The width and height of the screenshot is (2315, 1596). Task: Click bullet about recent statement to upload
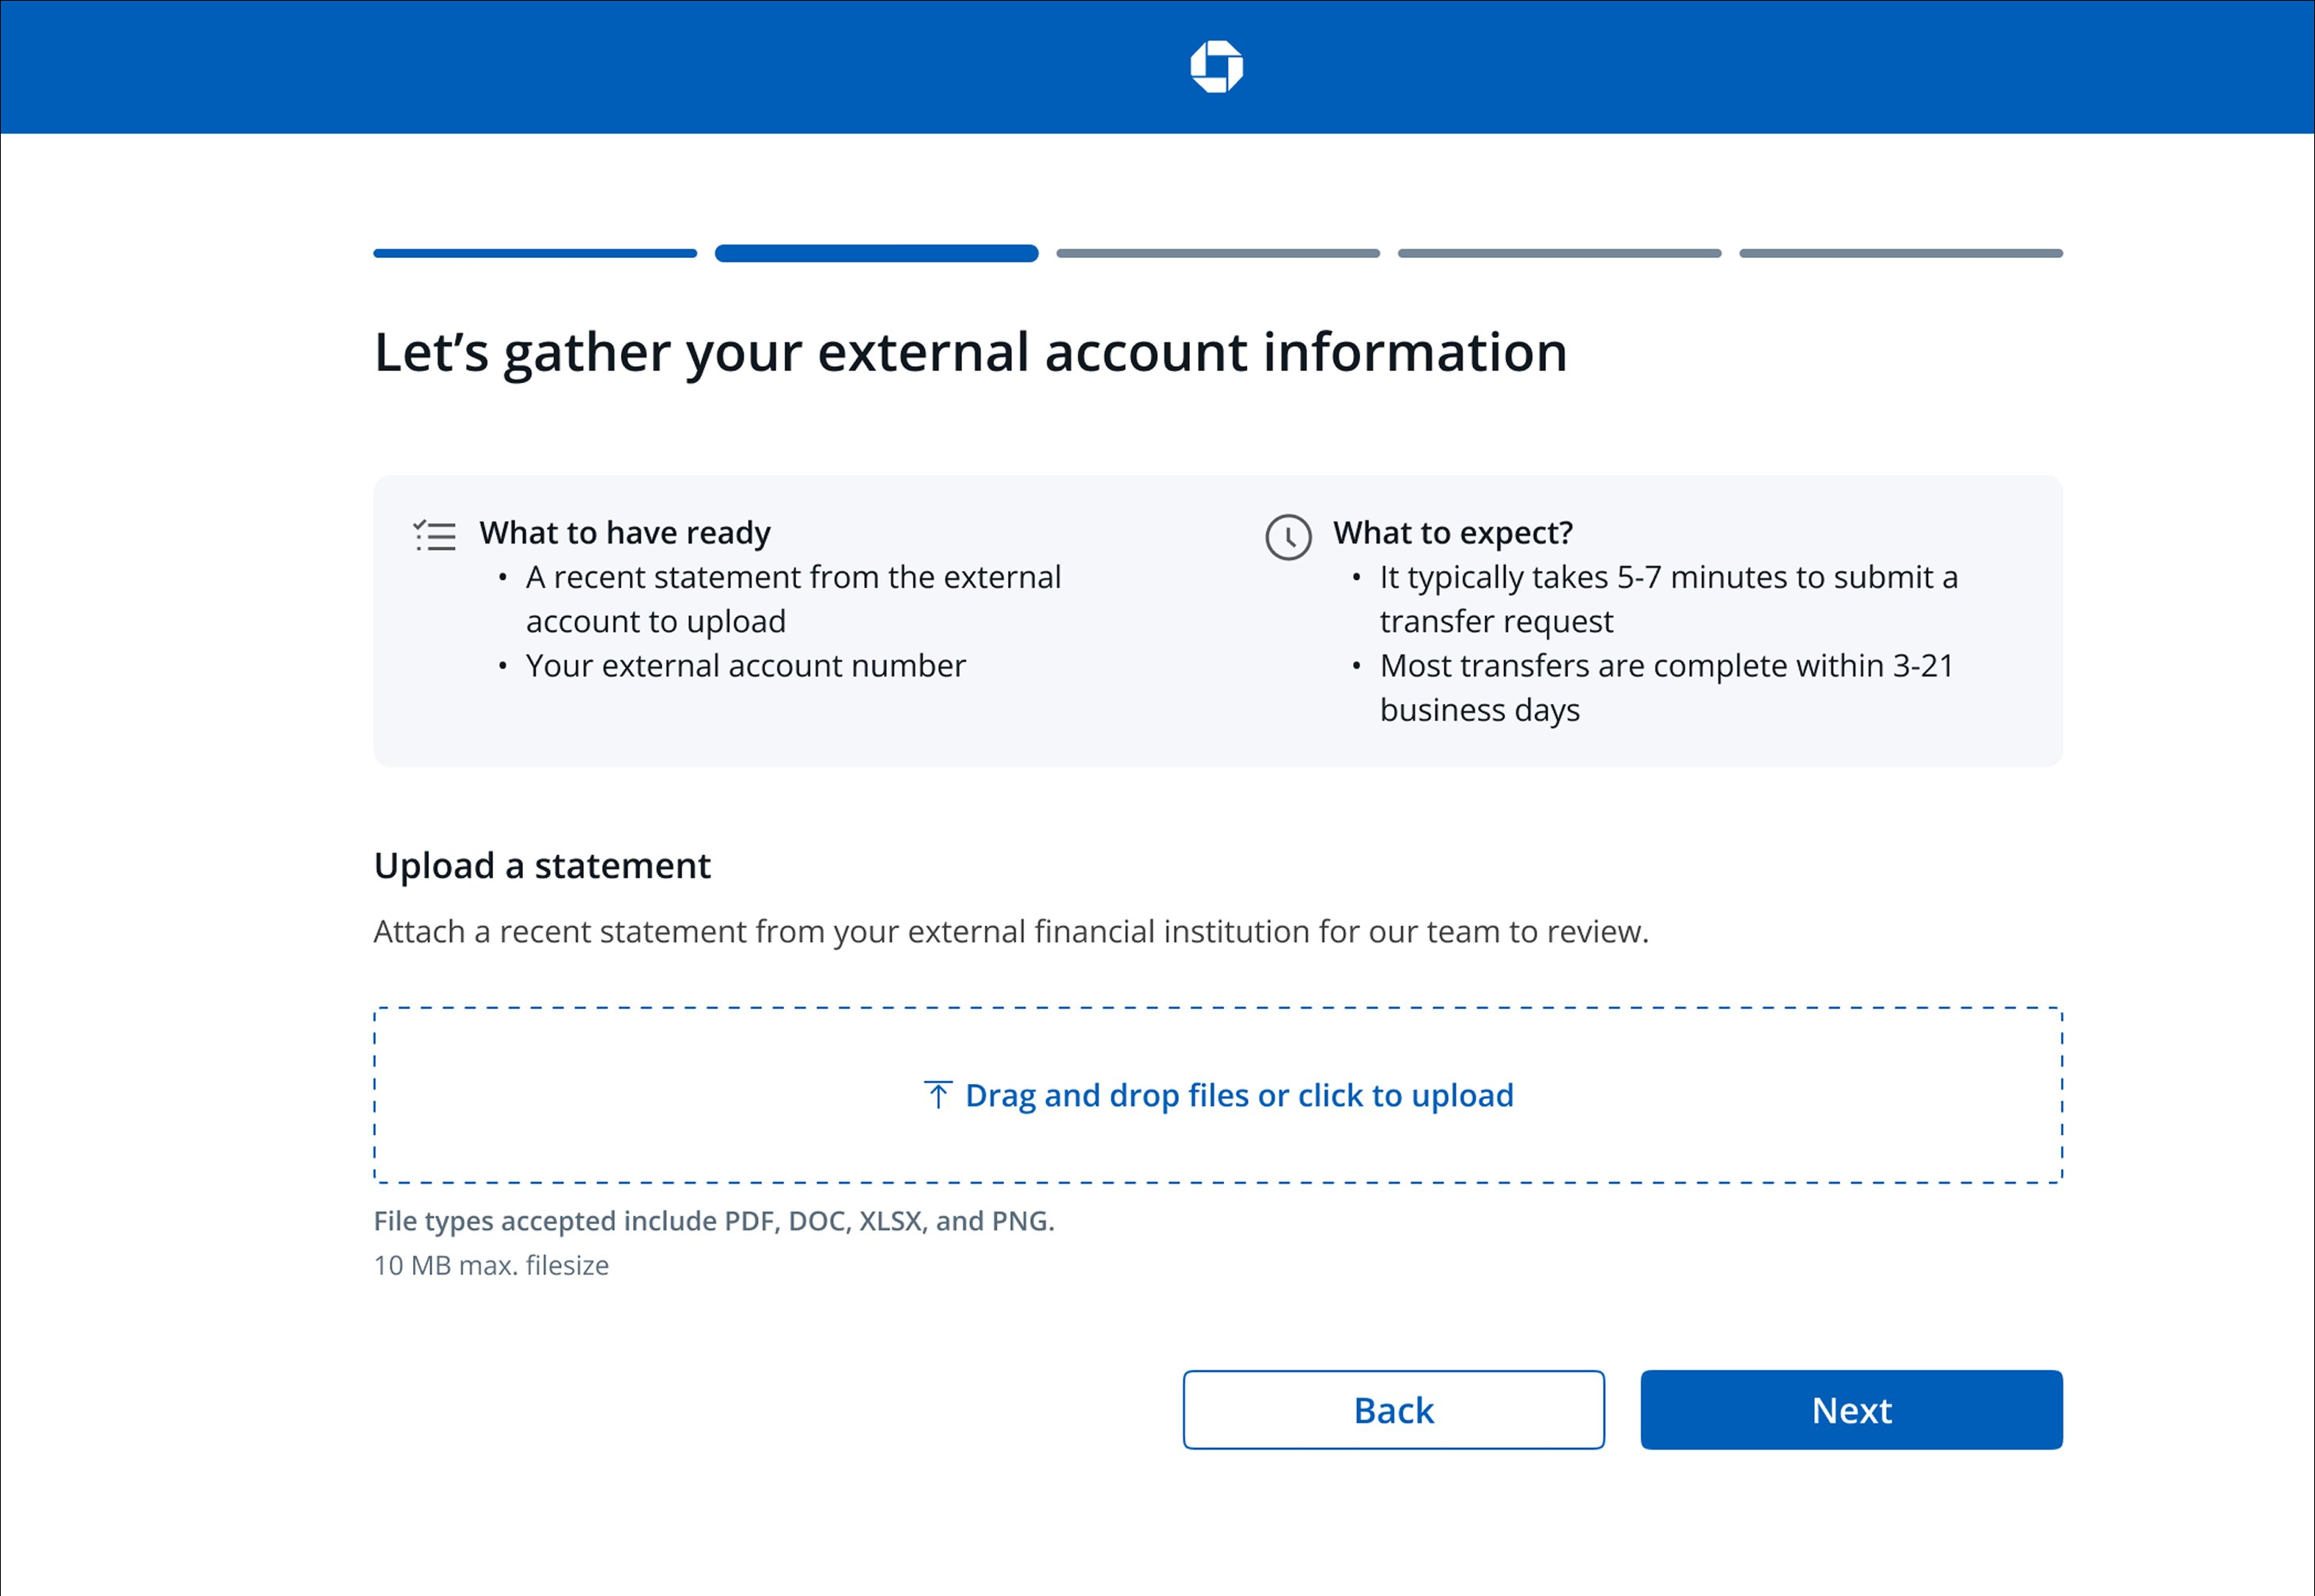tap(793, 599)
